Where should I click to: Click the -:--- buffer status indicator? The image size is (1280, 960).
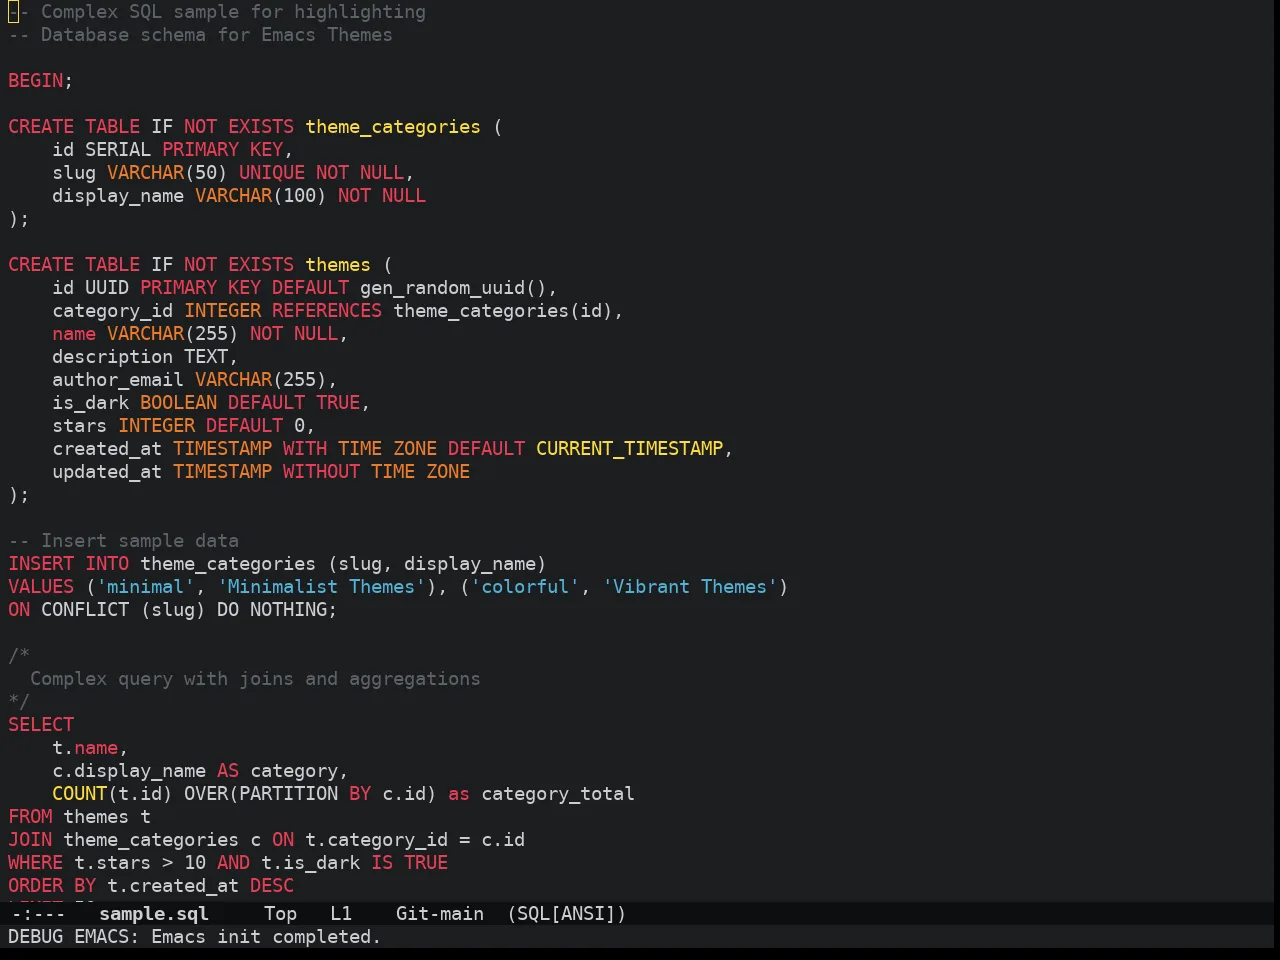point(37,914)
